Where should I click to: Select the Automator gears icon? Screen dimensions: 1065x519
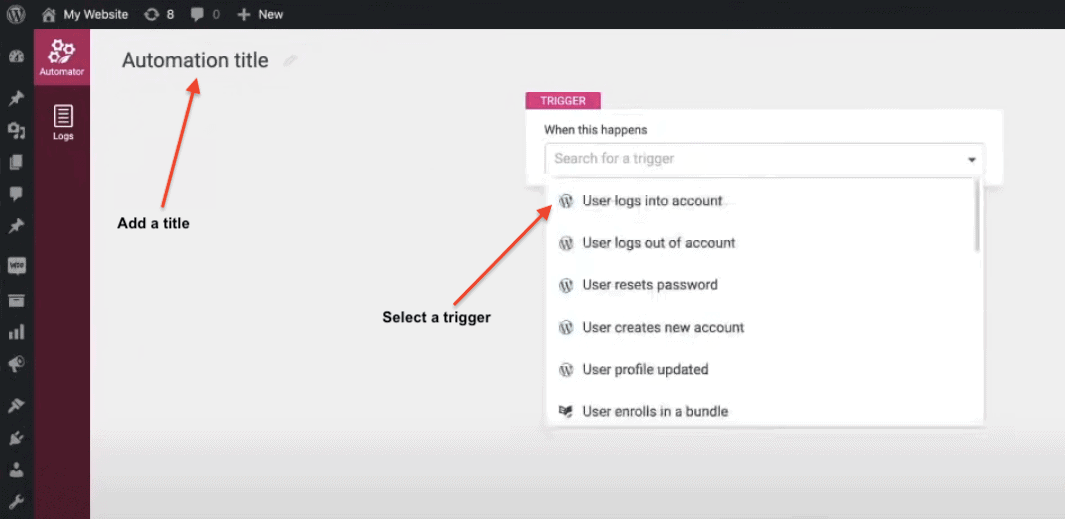pos(62,57)
